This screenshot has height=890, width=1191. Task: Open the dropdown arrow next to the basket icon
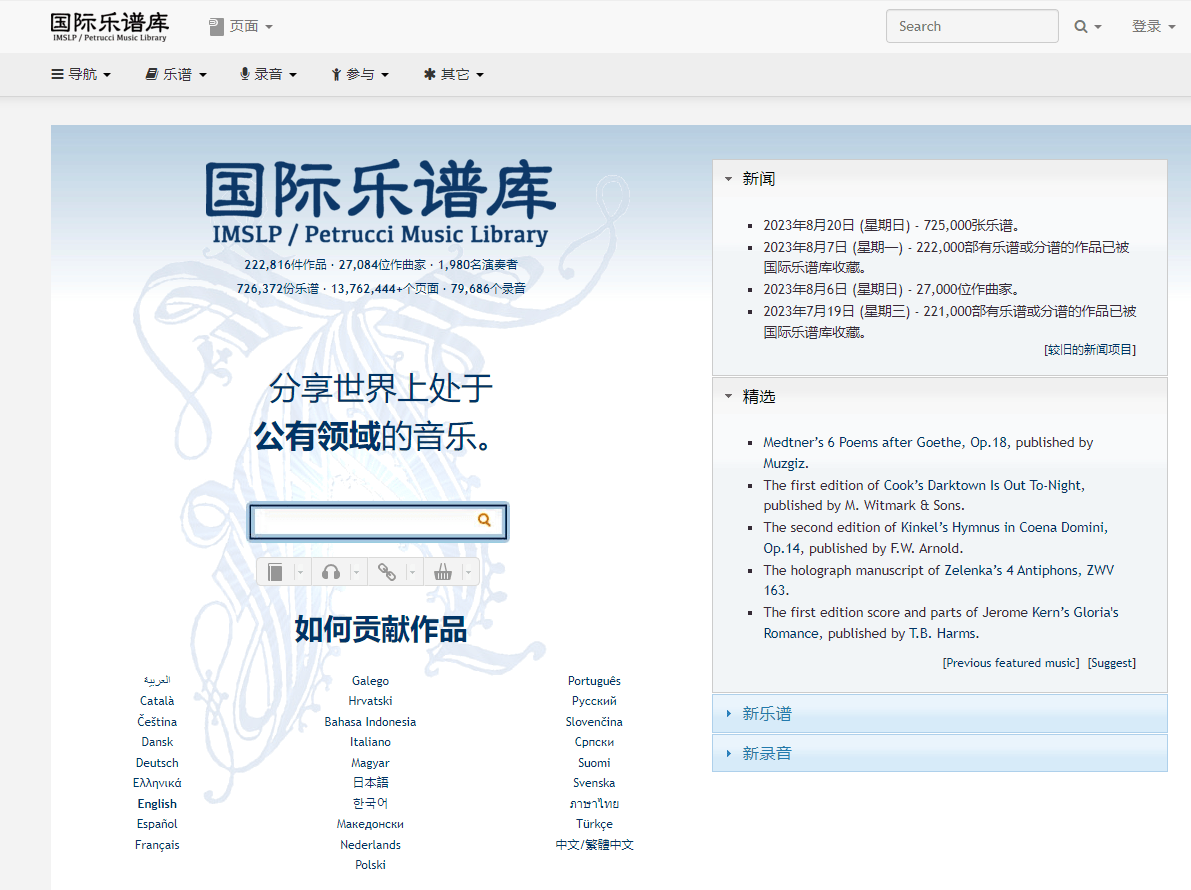pos(467,571)
